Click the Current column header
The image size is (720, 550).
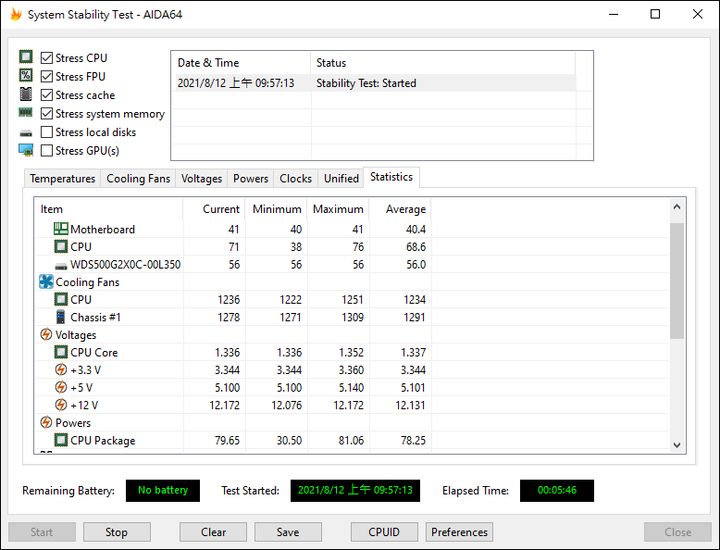tap(214, 209)
